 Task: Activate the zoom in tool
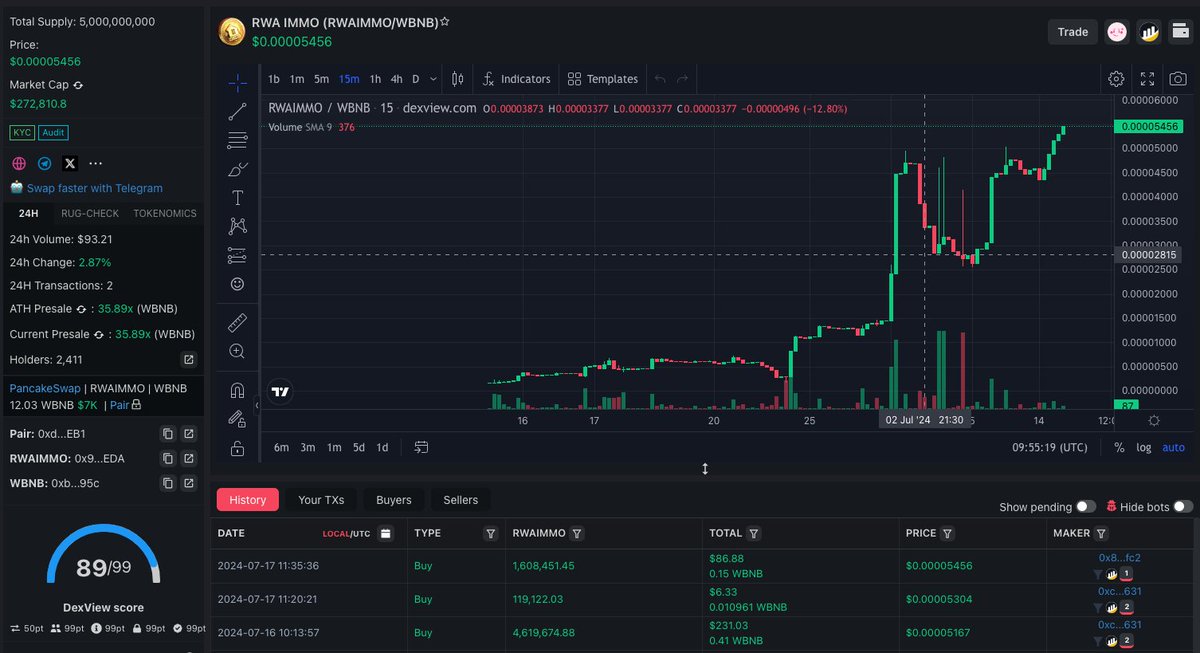[237, 351]
